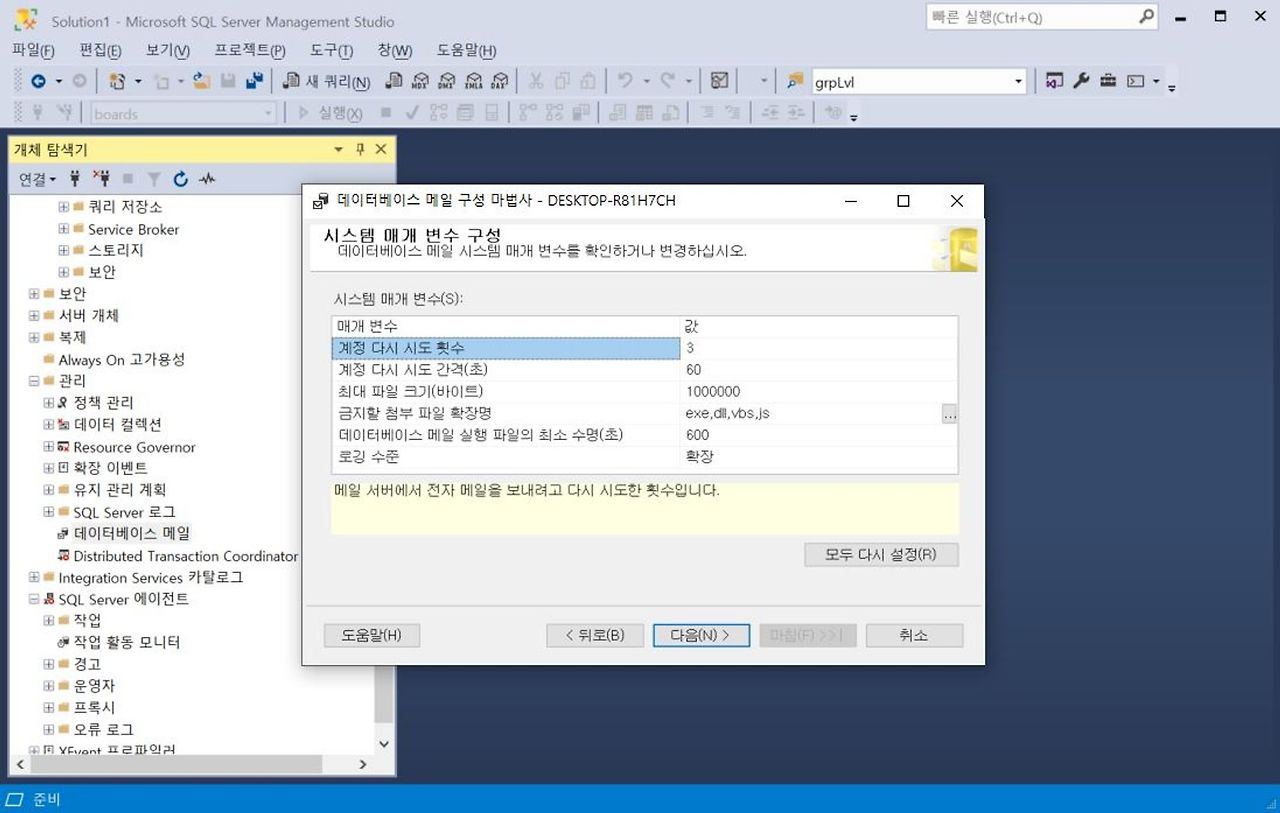Expand the 유지 관리 계획 node
1280x813 pixels.
click(49, 490)
